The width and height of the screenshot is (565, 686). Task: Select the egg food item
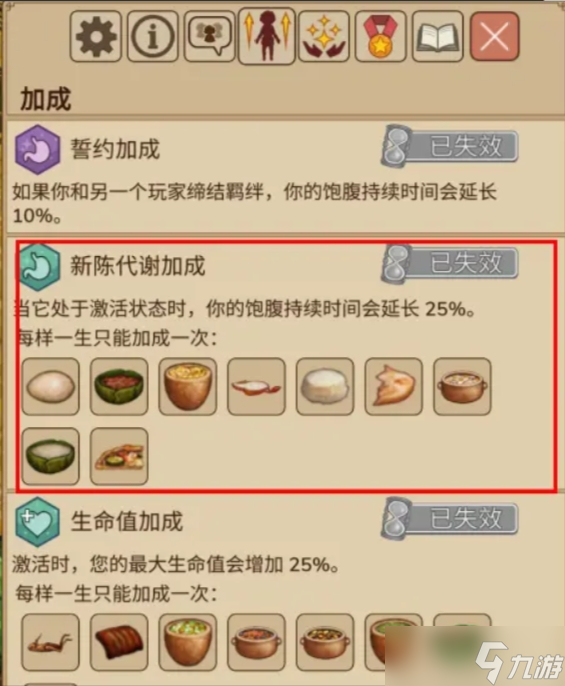pos(50,386)
